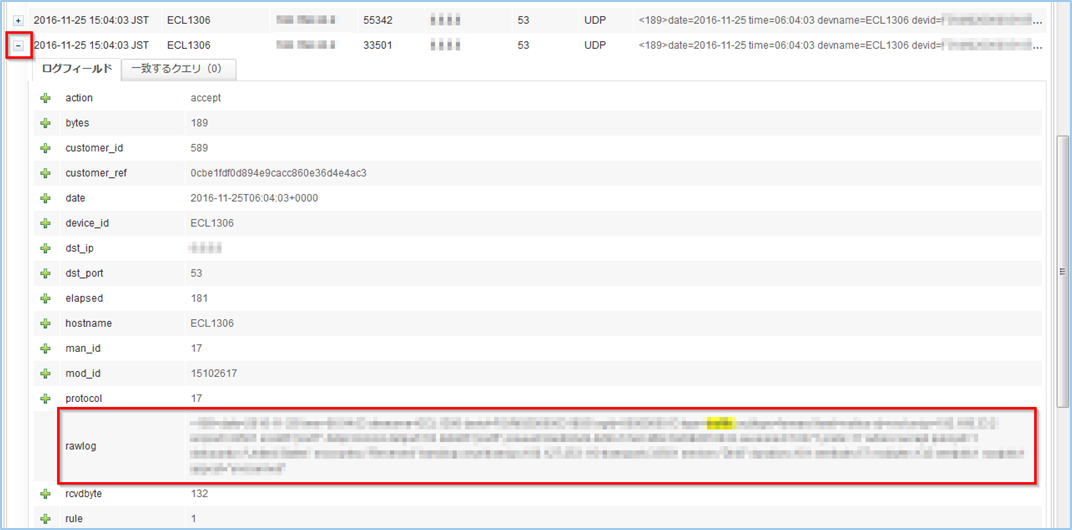Screen dimensions: 1072x530
Task: Click the dst_port value 53
Action: [196, 273]
